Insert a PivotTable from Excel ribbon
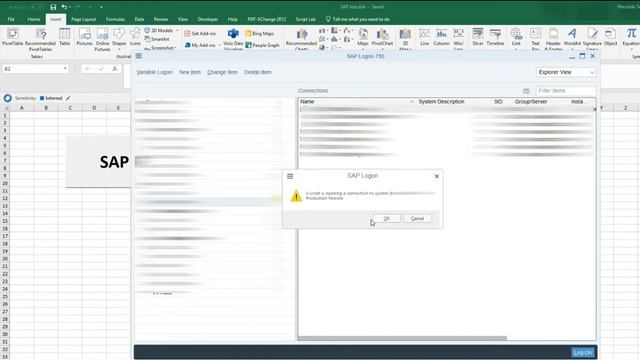 [x=12, y=37]
